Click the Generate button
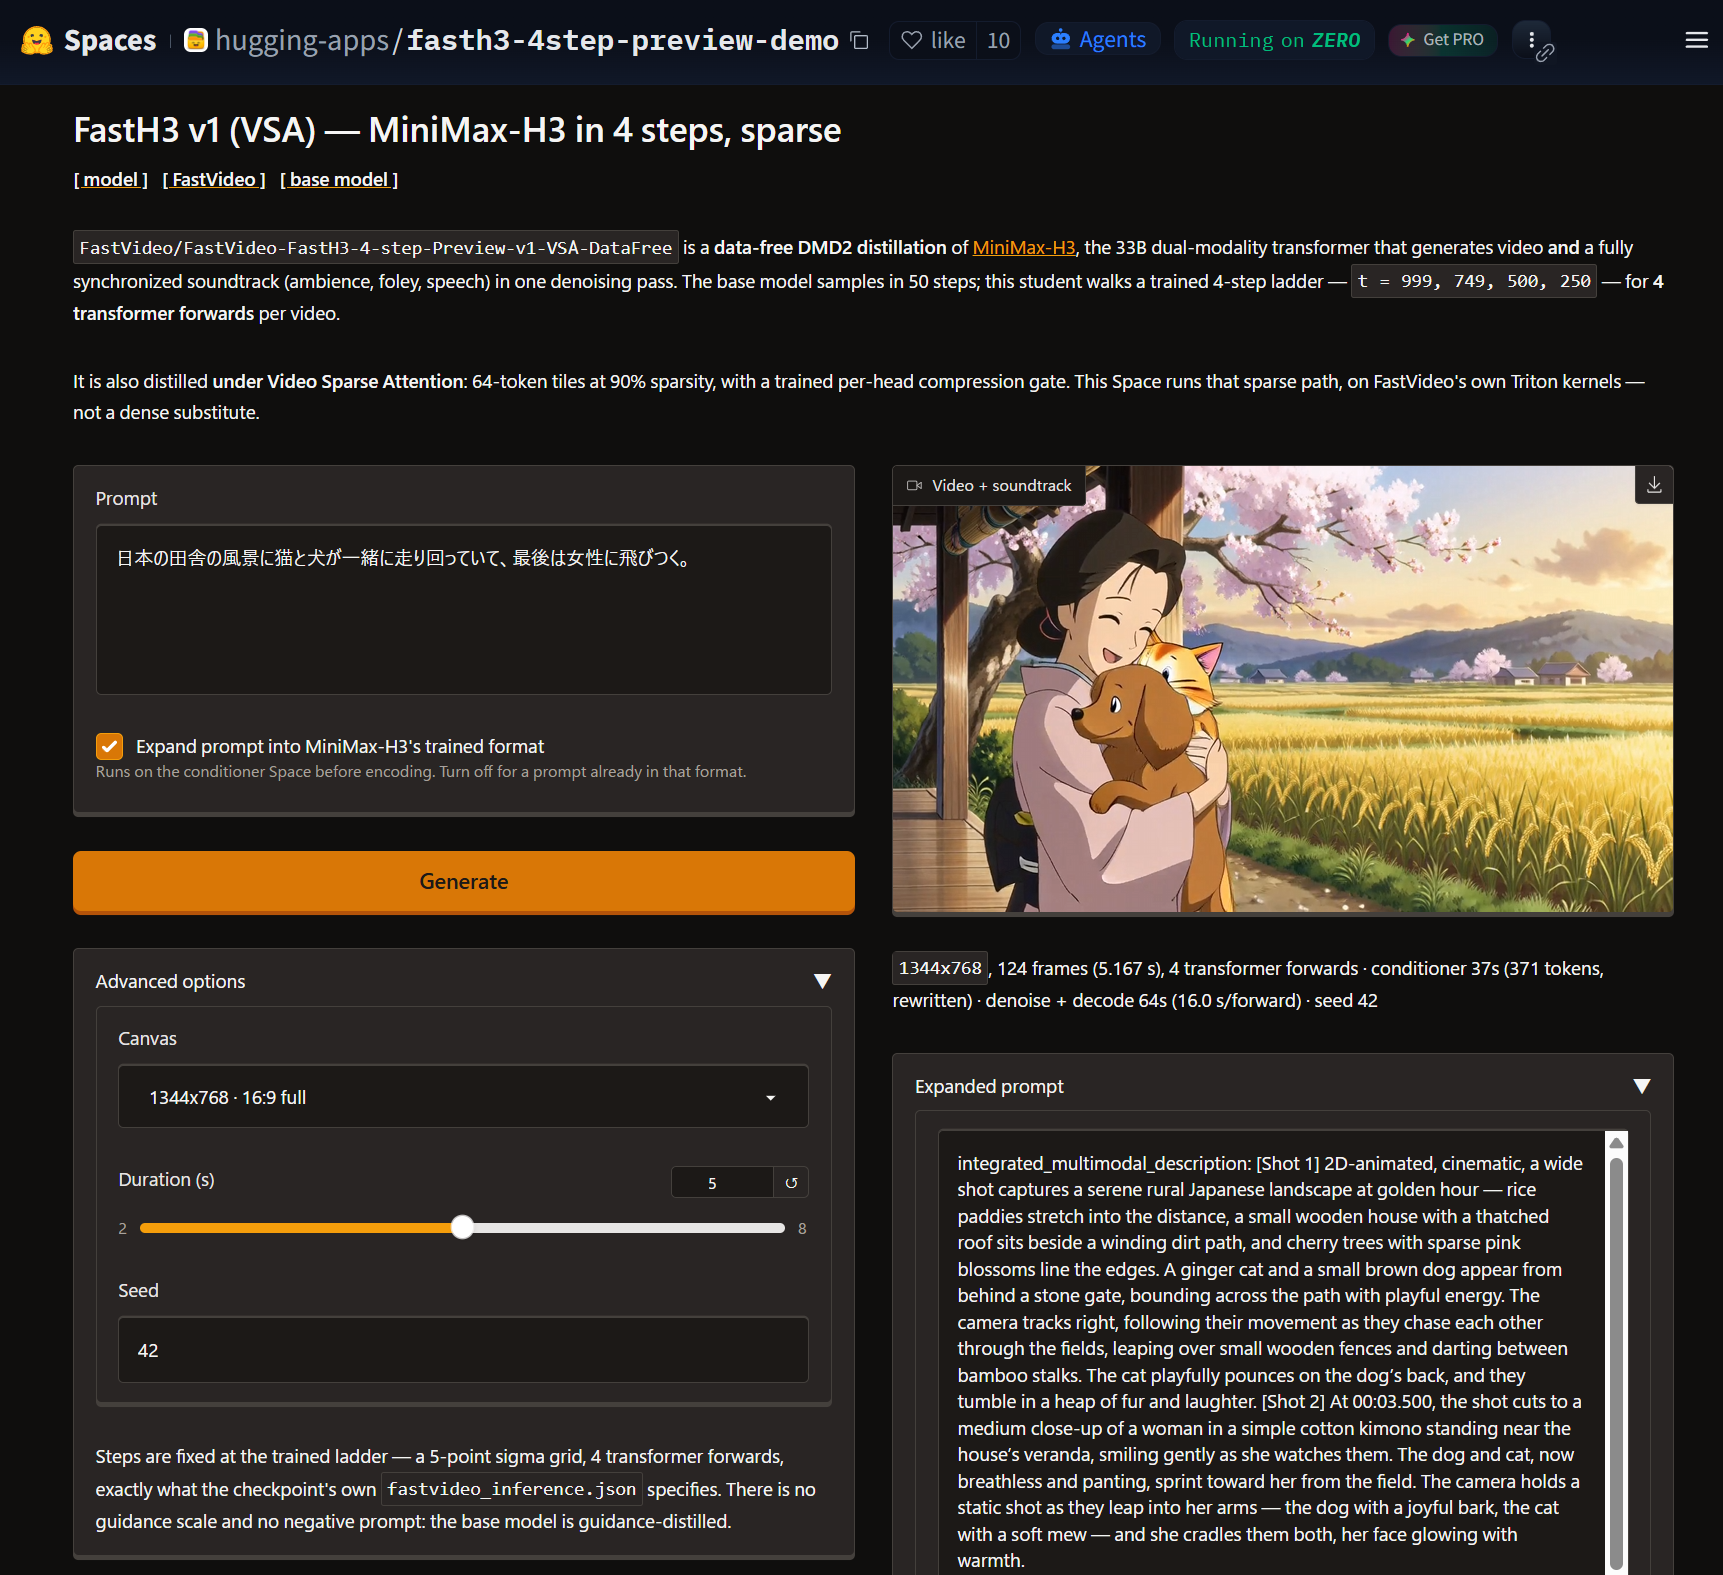The image size is (1723, 1575). (464, 882)
